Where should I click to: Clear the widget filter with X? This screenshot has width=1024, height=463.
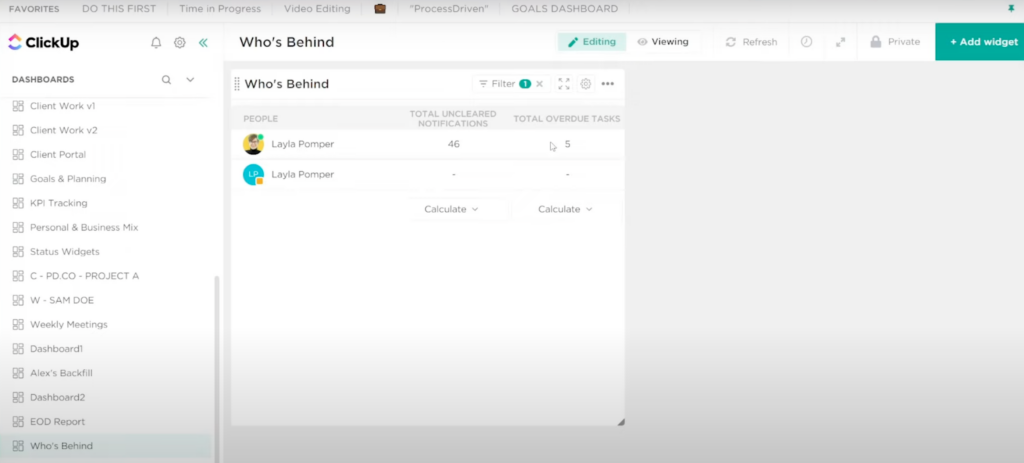coord(539,84)
